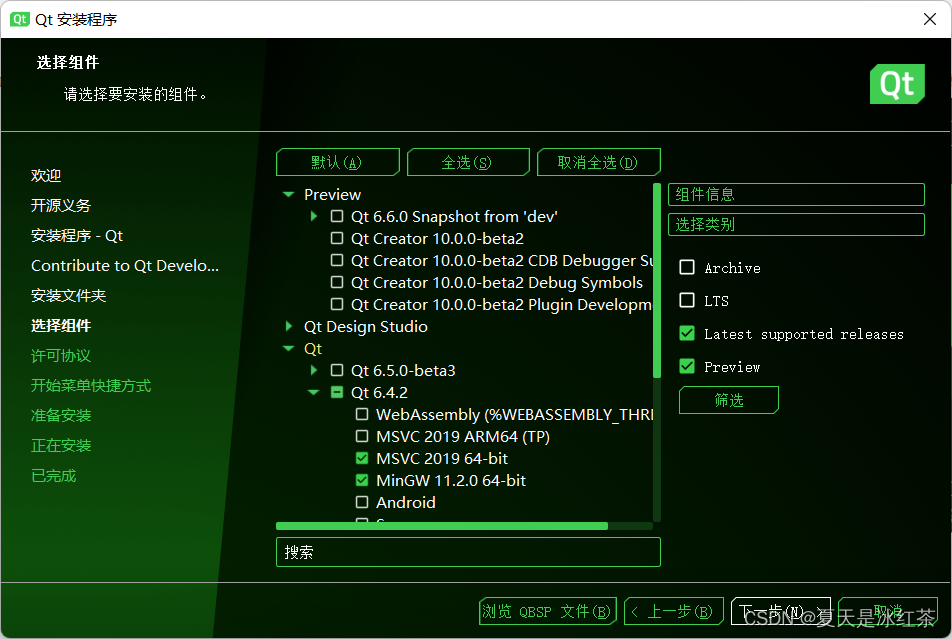Cancel installation with 取消 button

[888, 611]
